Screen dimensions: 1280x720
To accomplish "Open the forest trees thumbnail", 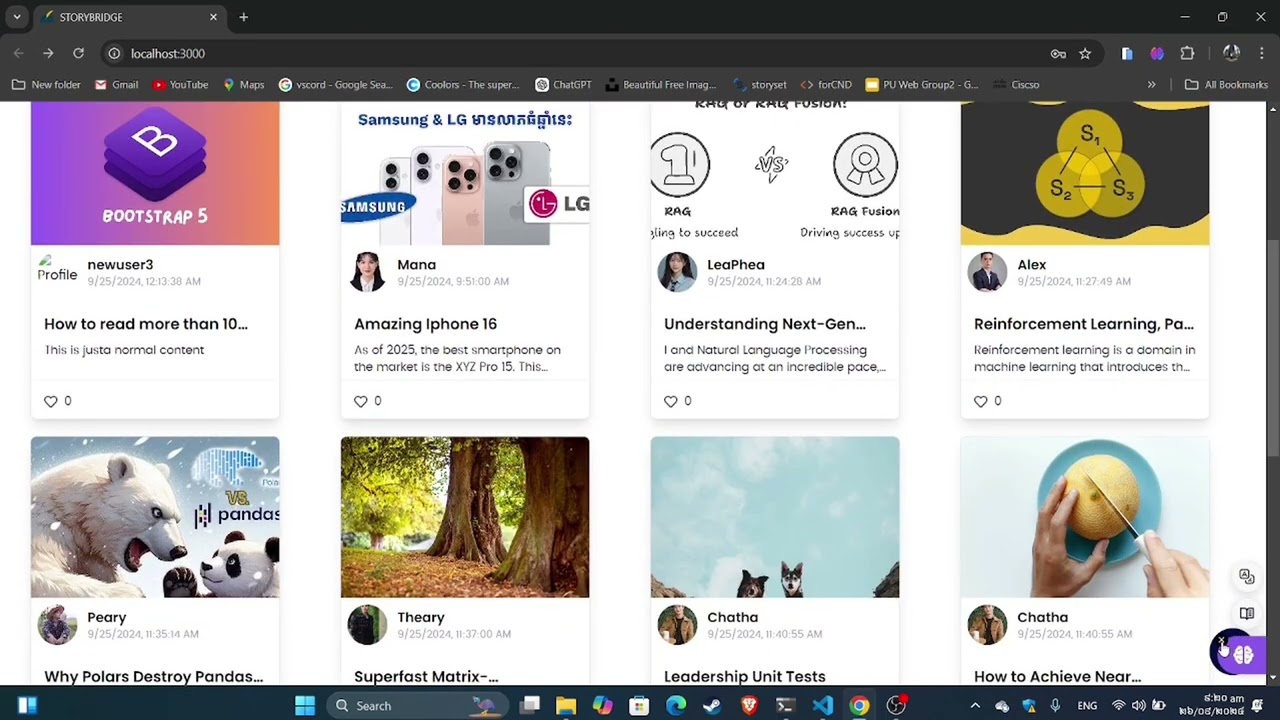I will click(465, 517).
